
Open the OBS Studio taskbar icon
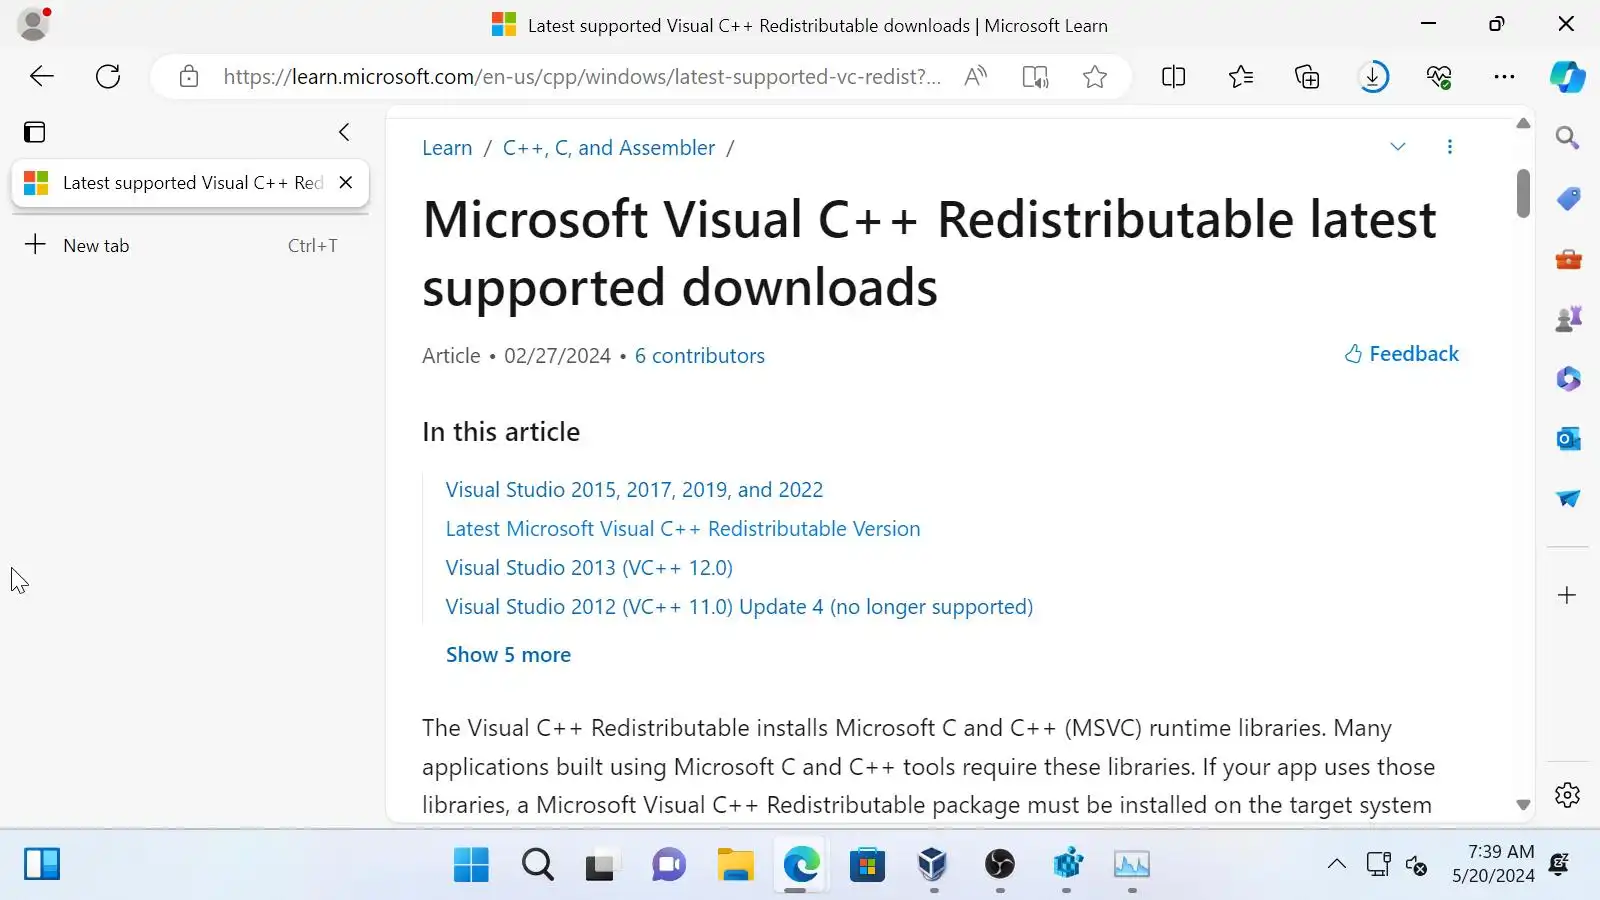click(x=1000, y=864)
